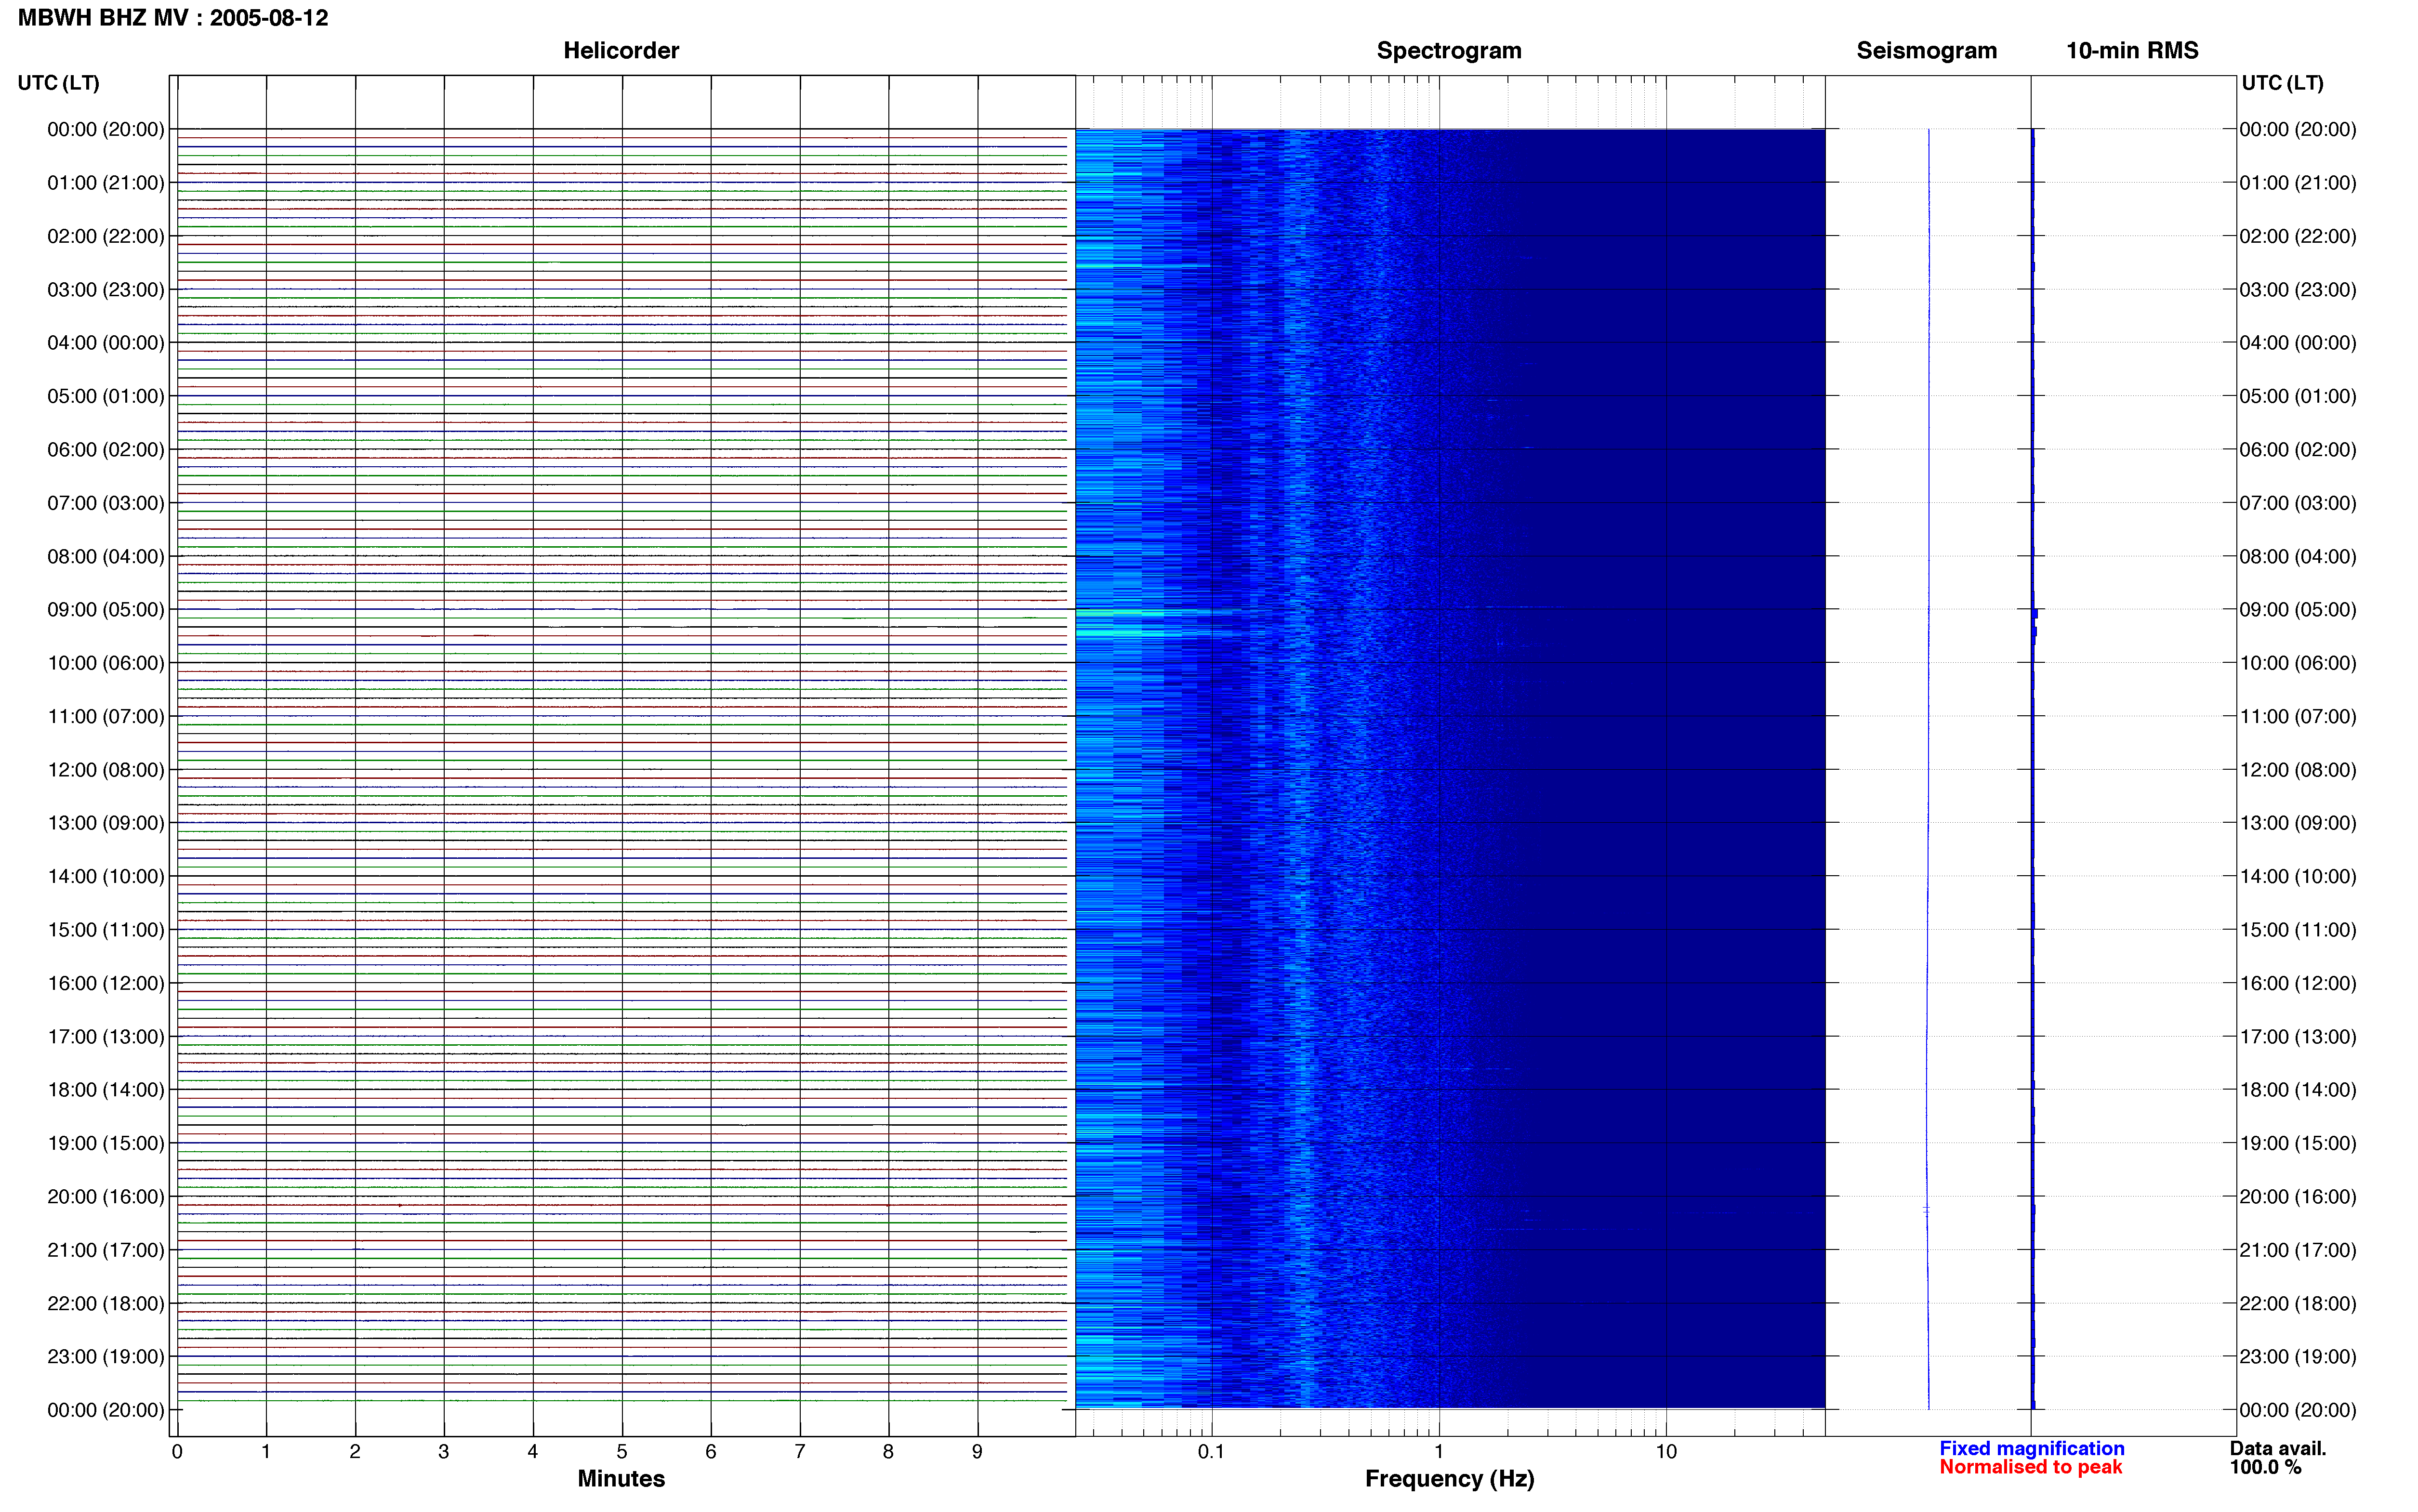Click the seismogram spike just after 20:00
The image size is (2418, 1512).
1926,1211
